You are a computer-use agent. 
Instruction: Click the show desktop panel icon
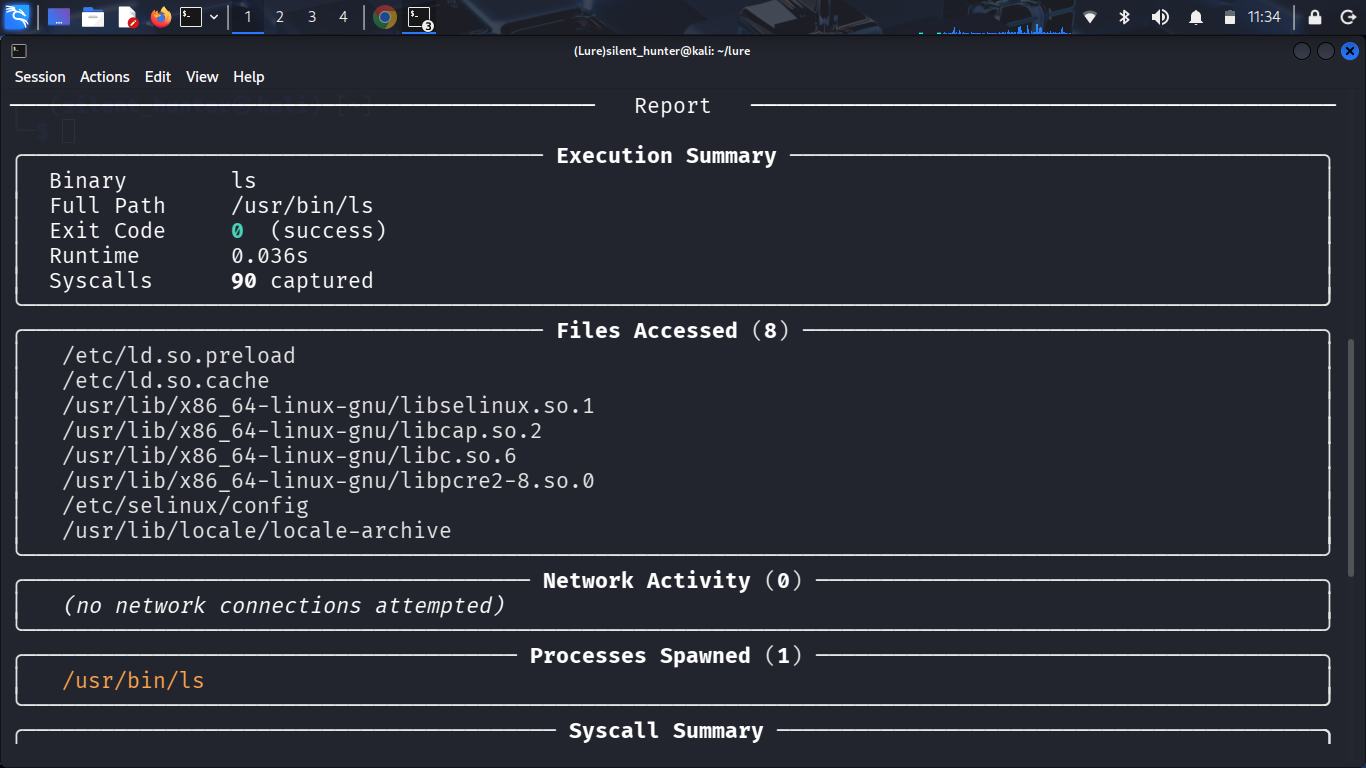coord(59,17)
